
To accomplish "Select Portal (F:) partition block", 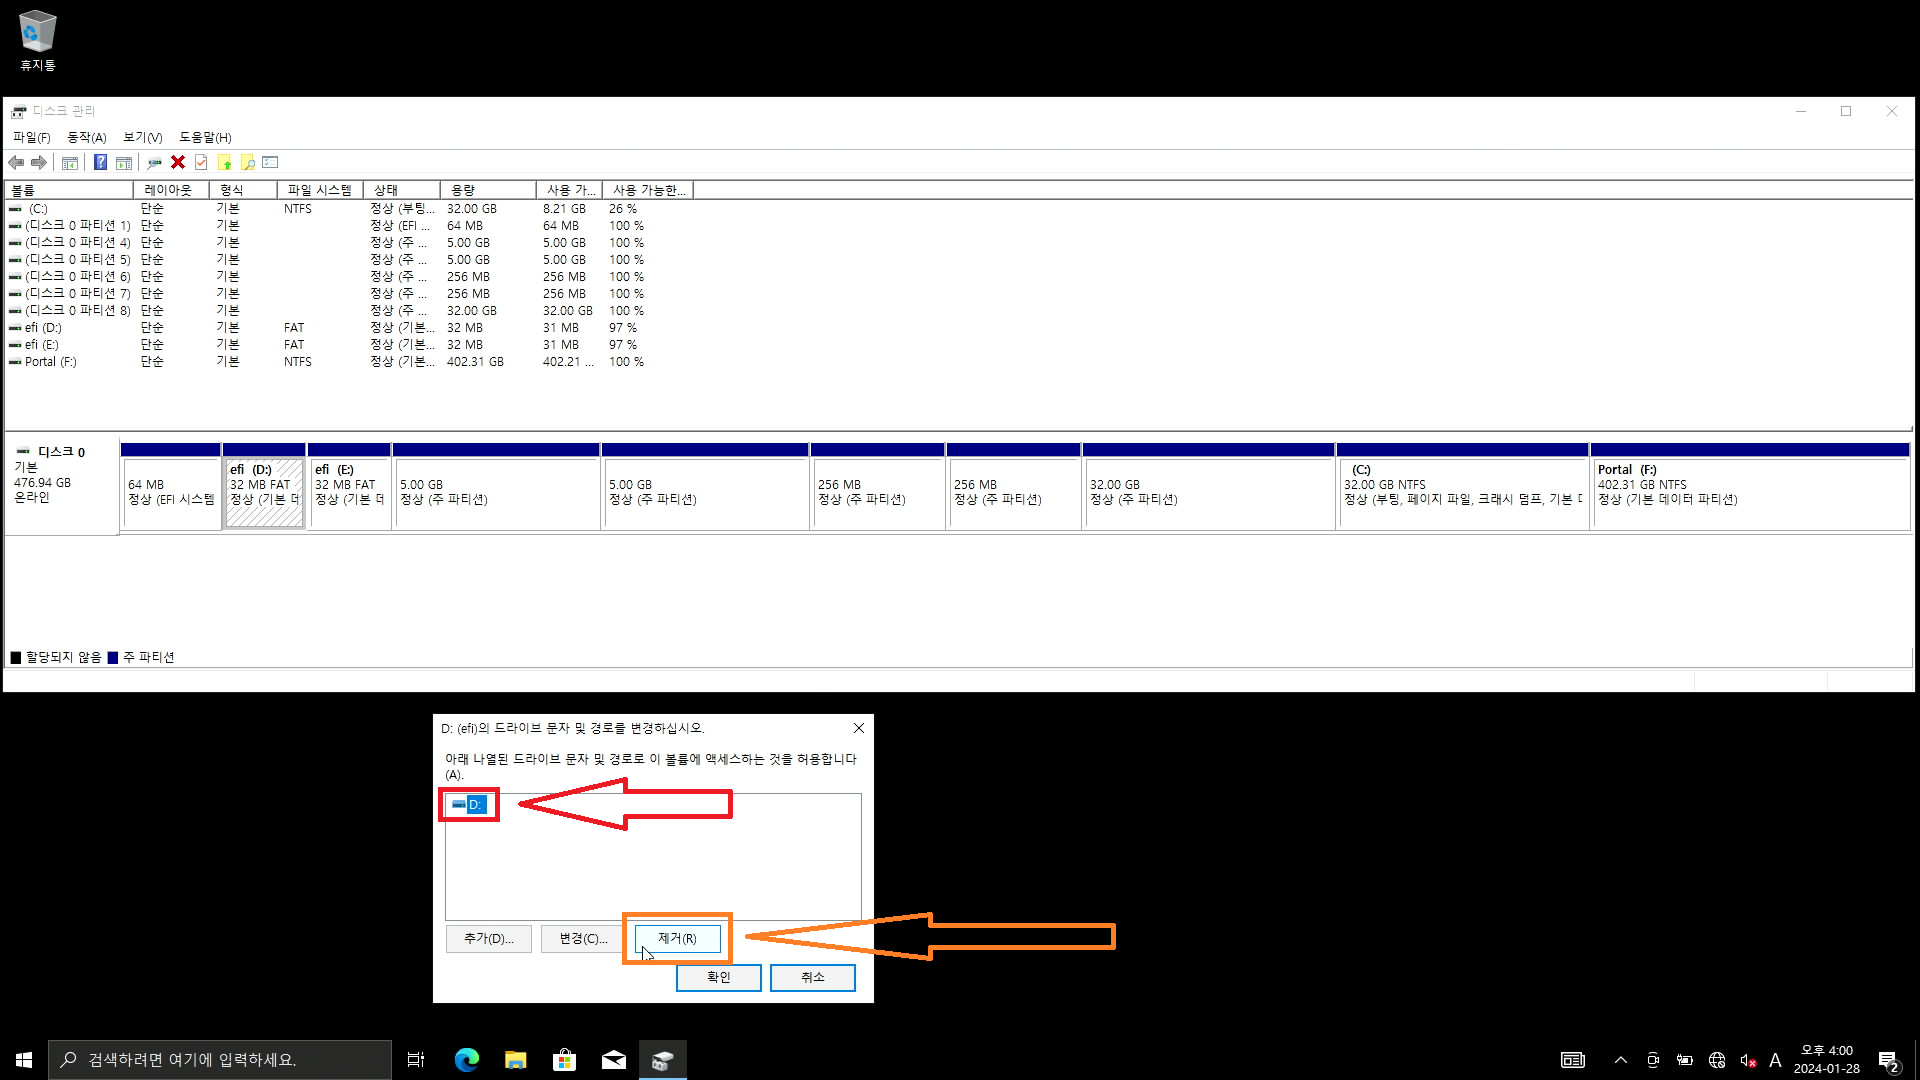I will [1750, 494].
